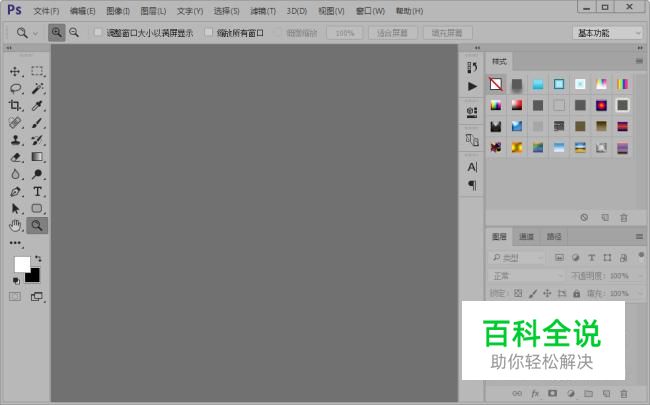Select the Blur tool
Screen dimensions: 650x405
coord(15,174)
